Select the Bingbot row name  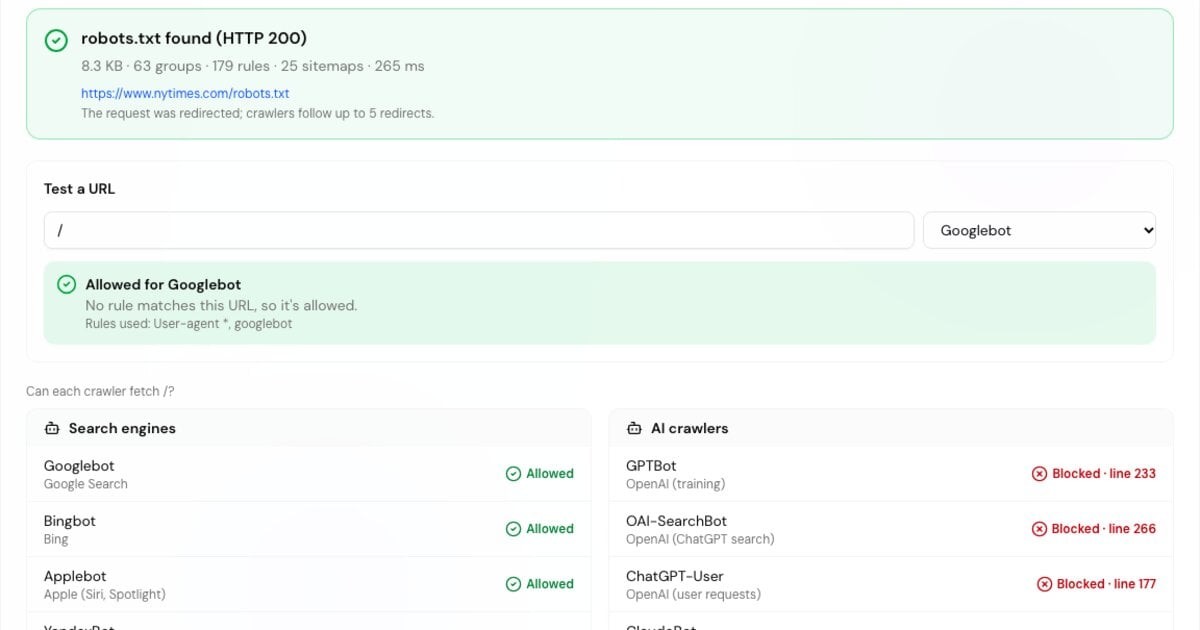[70, 521]
